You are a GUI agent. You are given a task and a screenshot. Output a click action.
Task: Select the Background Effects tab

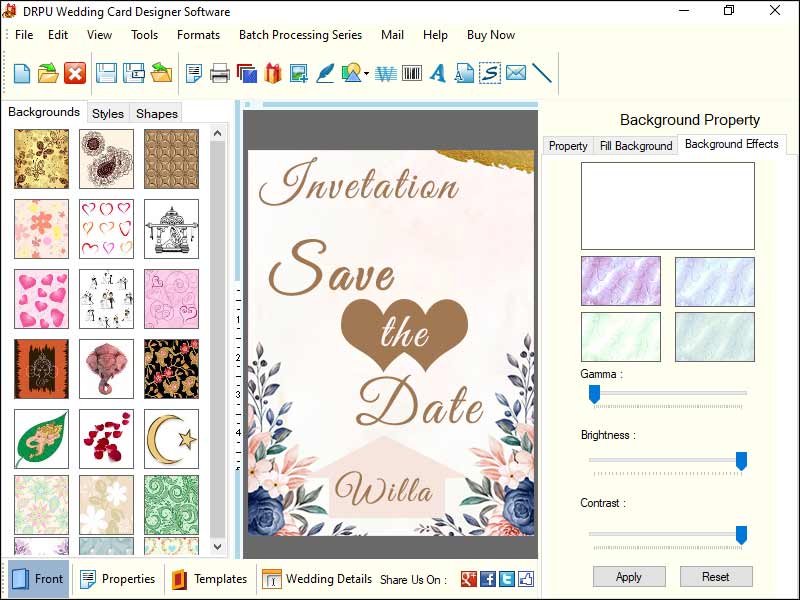732,144
